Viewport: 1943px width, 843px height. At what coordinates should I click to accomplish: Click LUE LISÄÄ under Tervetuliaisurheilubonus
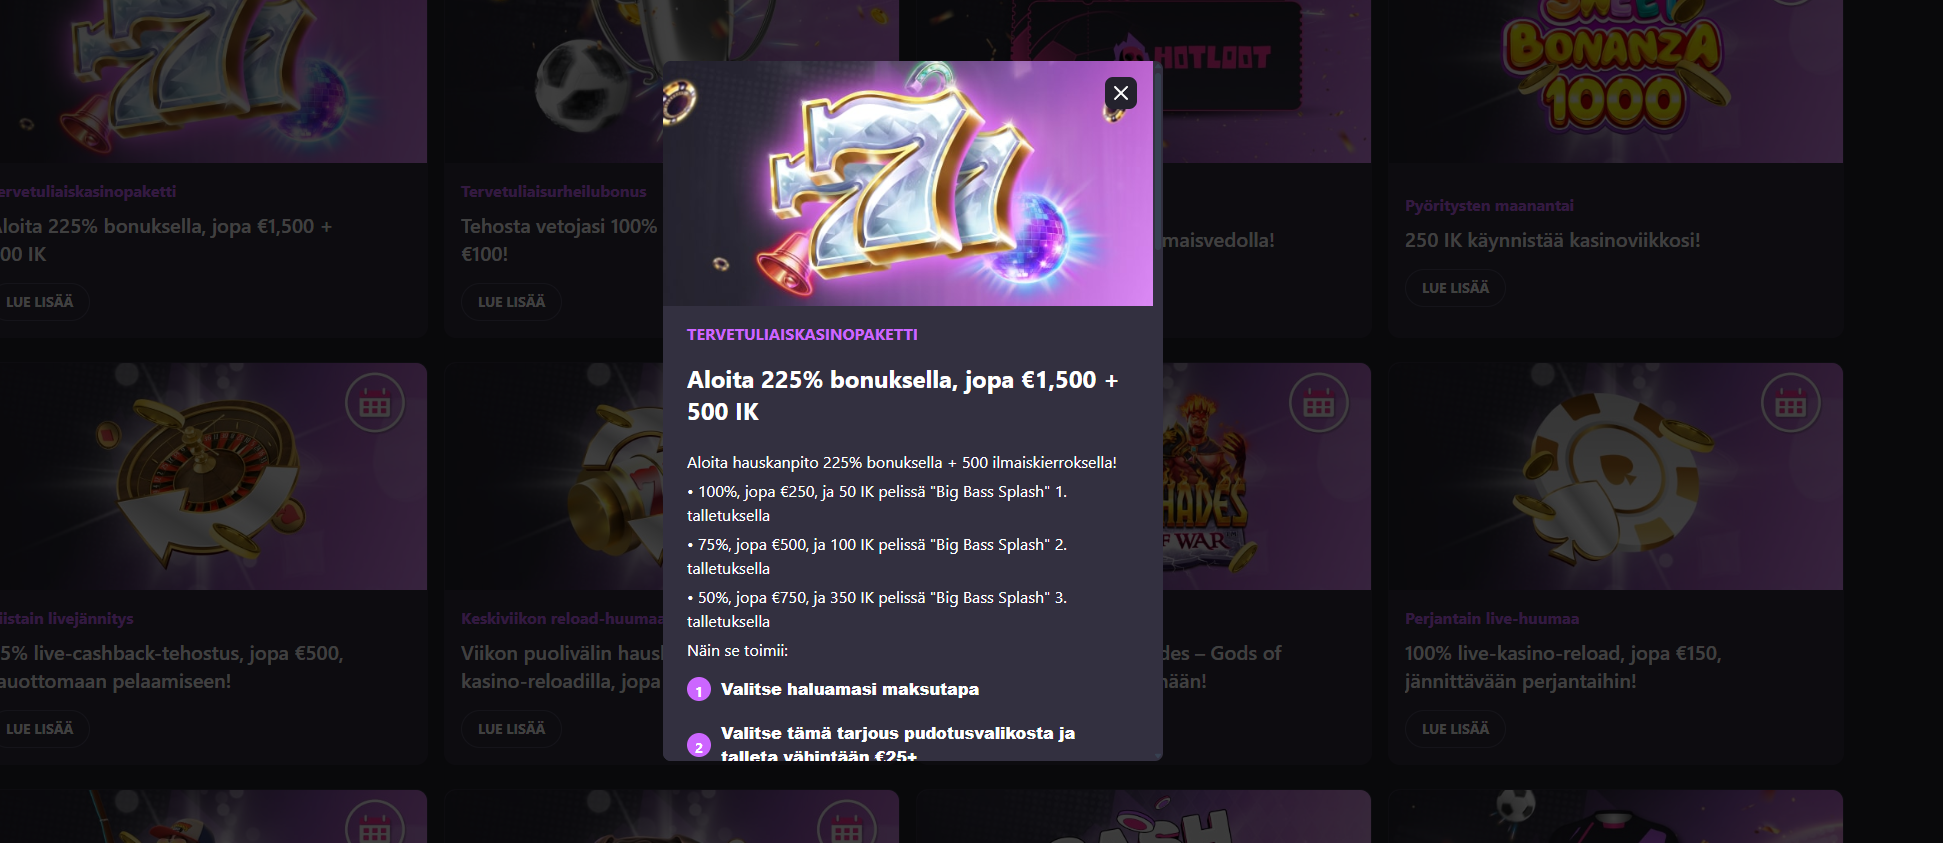click(x=511, y=302)
